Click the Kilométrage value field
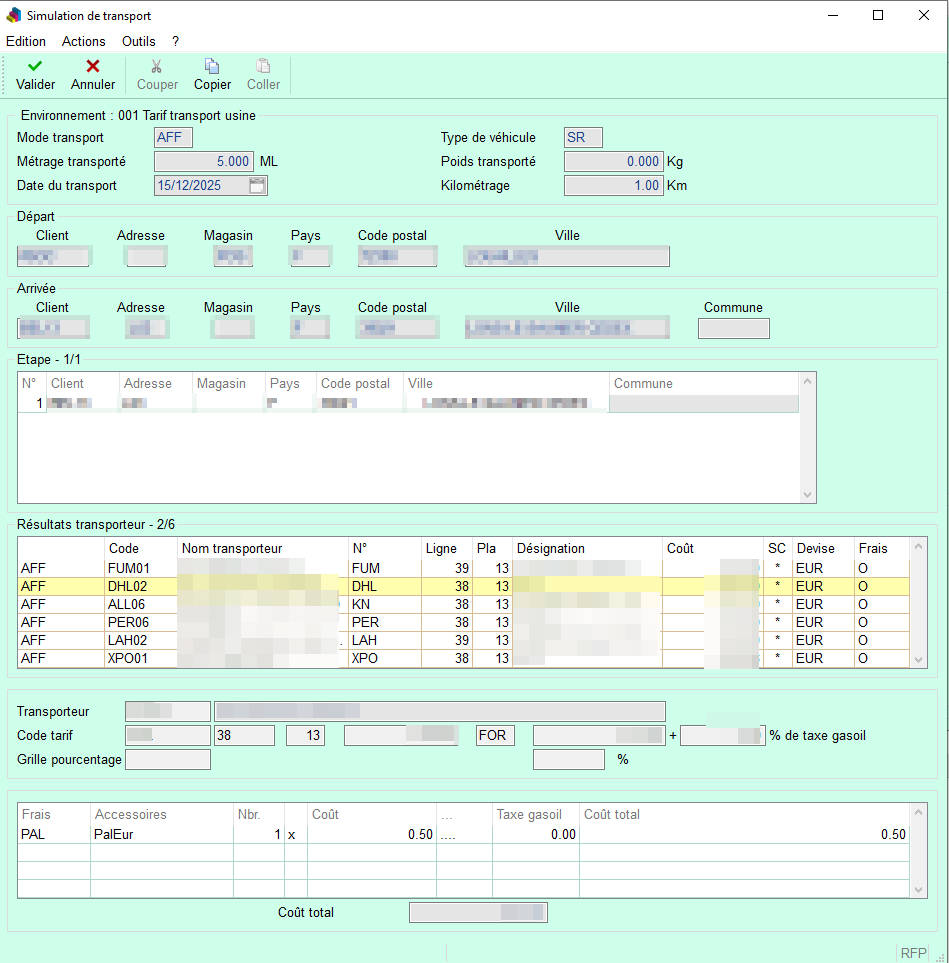This screenshot has width=949, height=963. click(x=614, y=185)
